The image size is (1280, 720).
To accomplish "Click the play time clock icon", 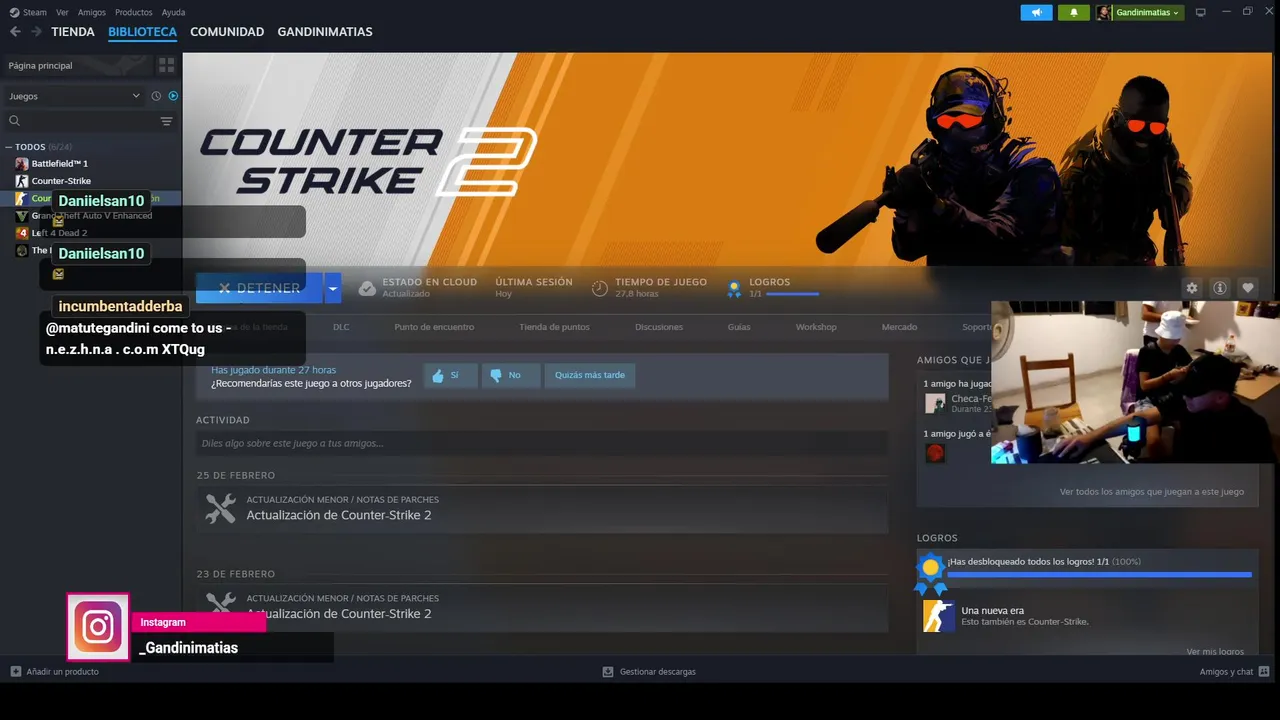I will coord(599,288).
